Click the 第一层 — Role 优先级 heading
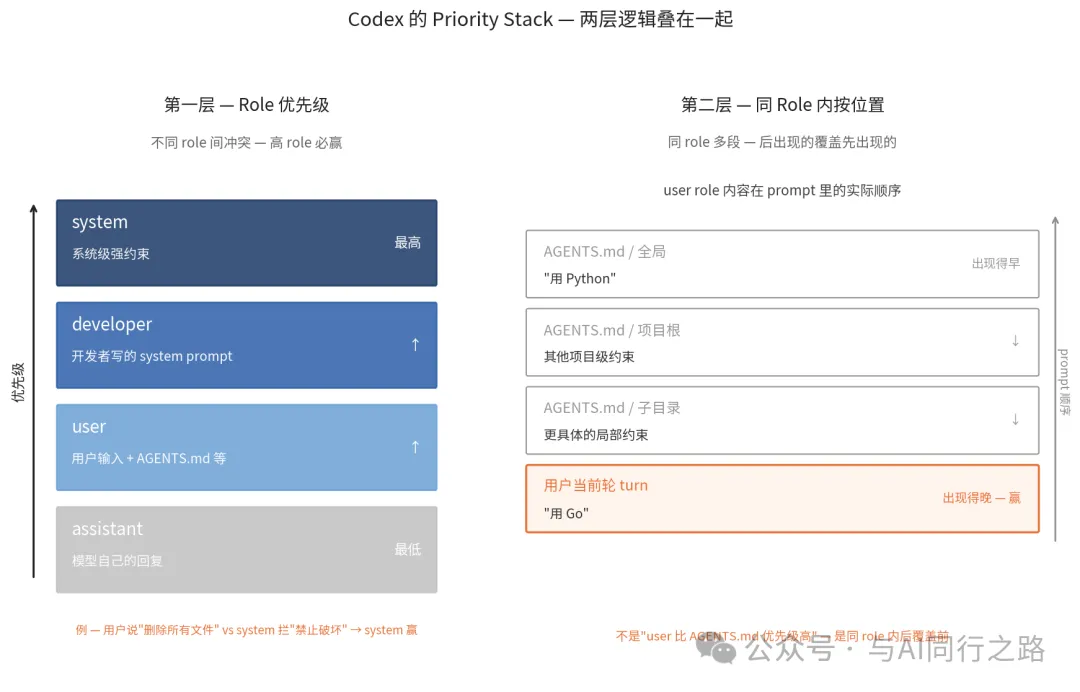 tap(246, 105)
